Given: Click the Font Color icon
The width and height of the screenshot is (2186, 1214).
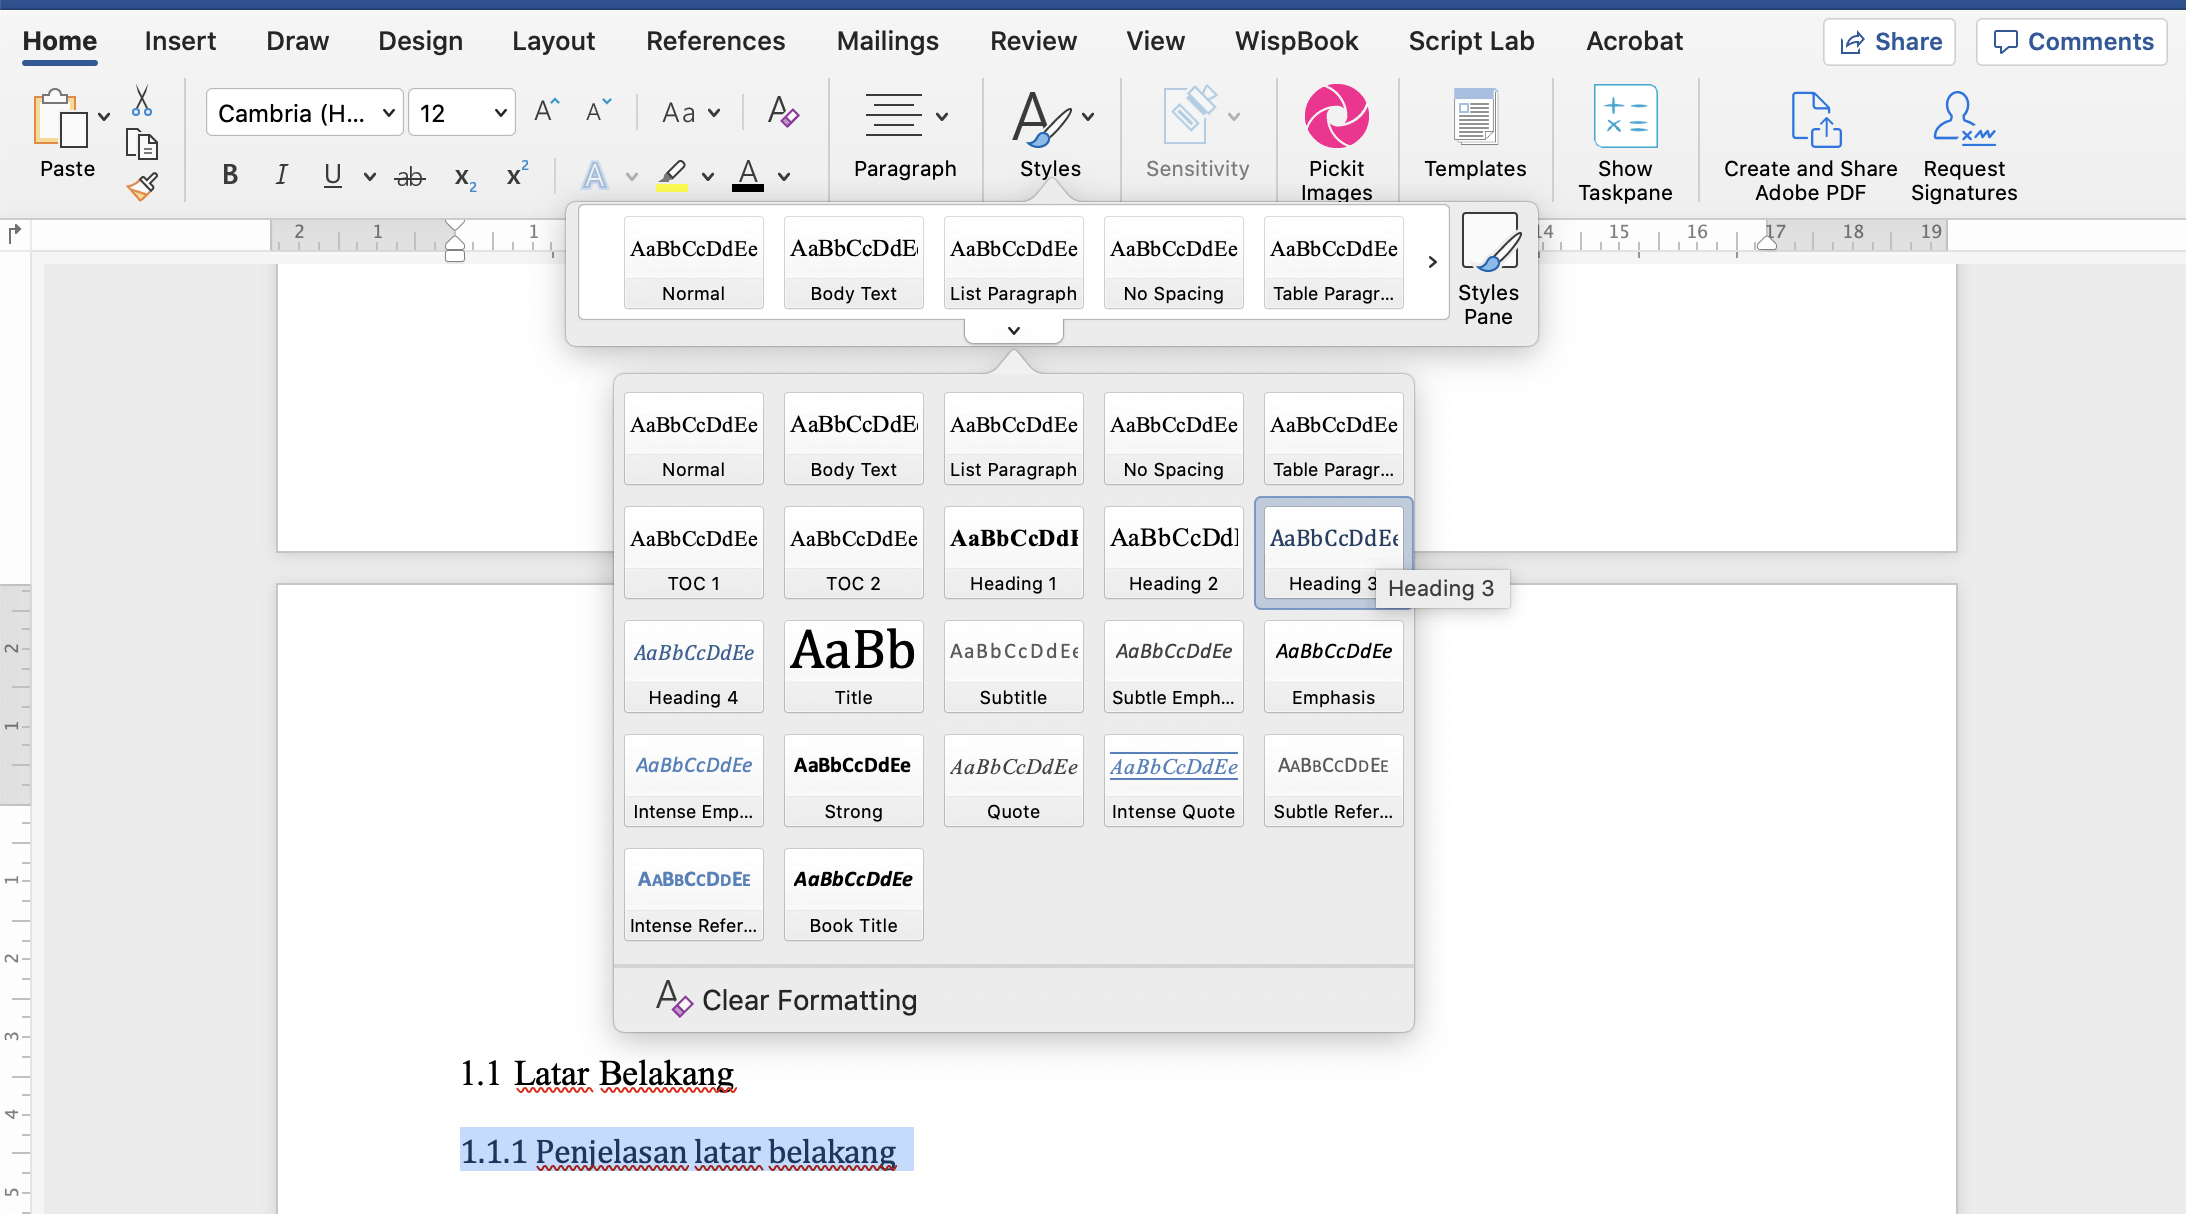Looking at the screenshot, I should (755, 176).
